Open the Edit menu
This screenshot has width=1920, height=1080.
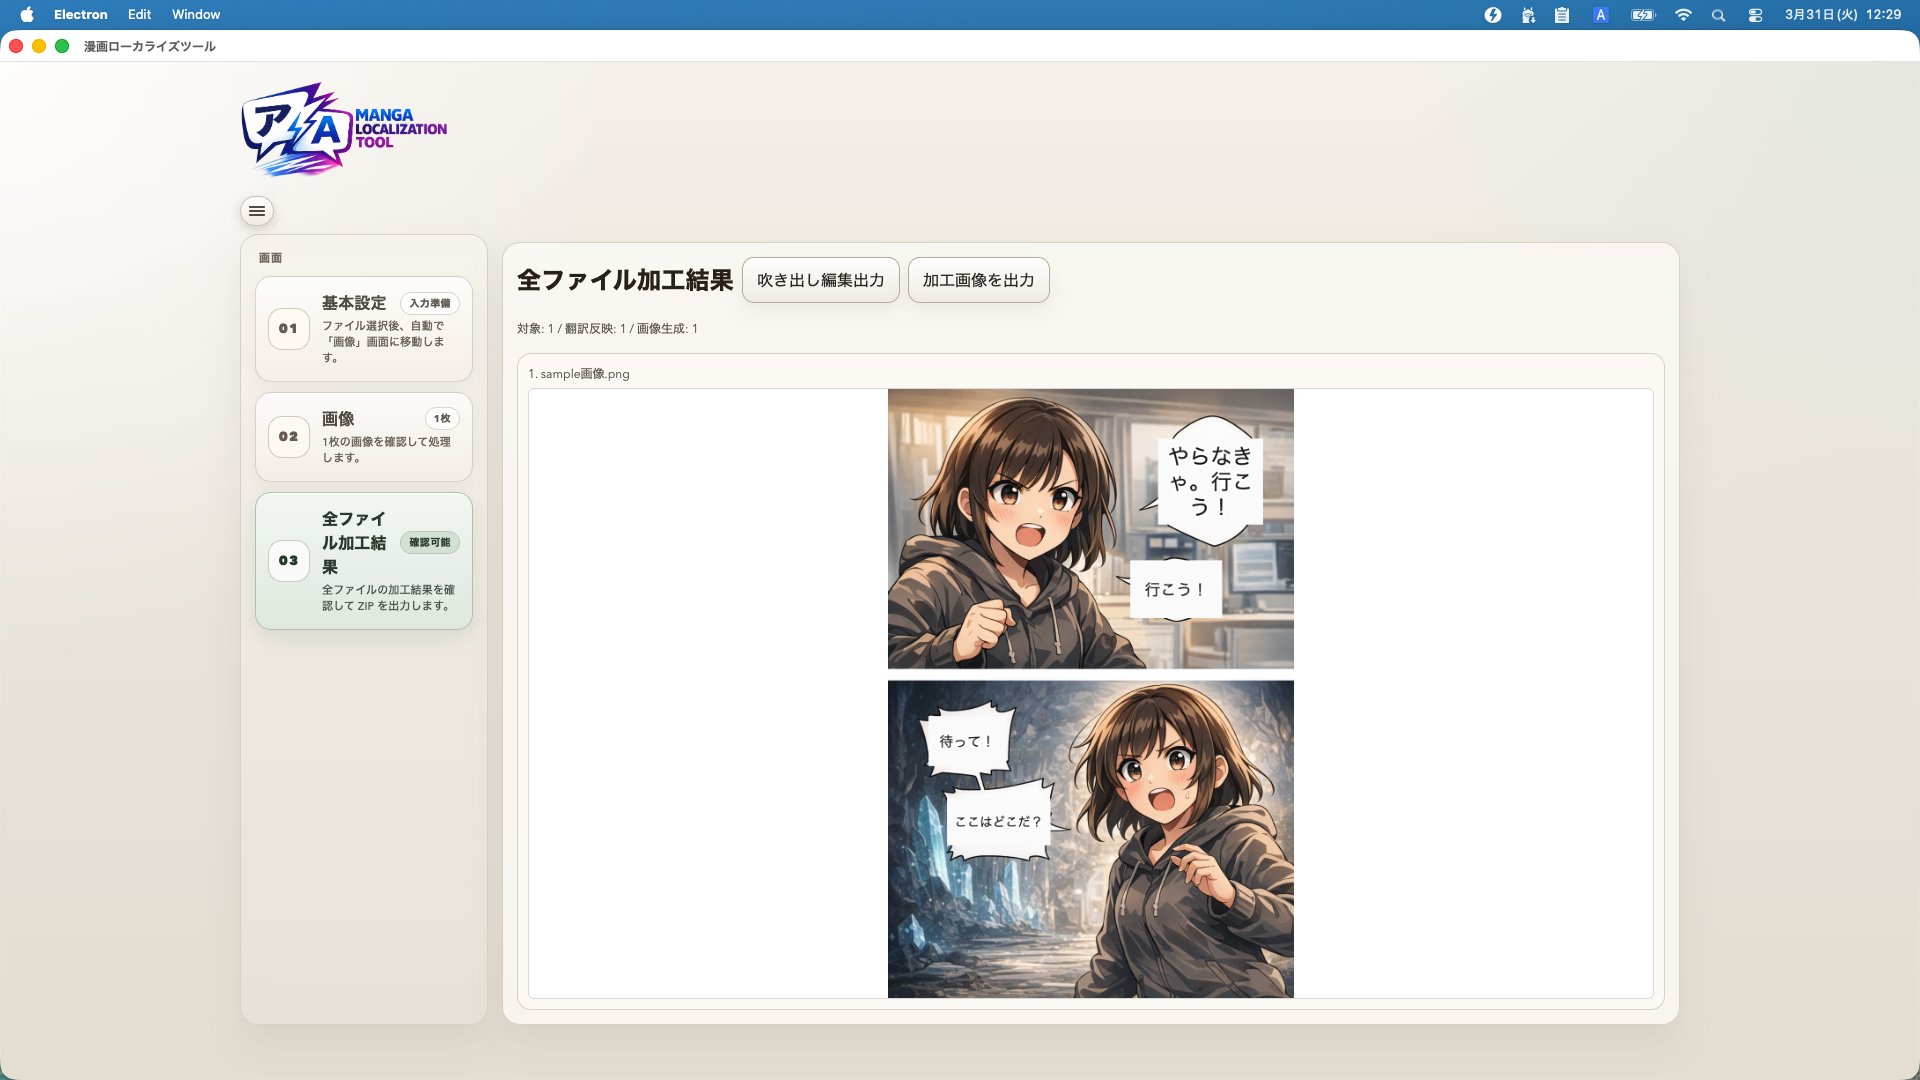(x=138, y=14)
